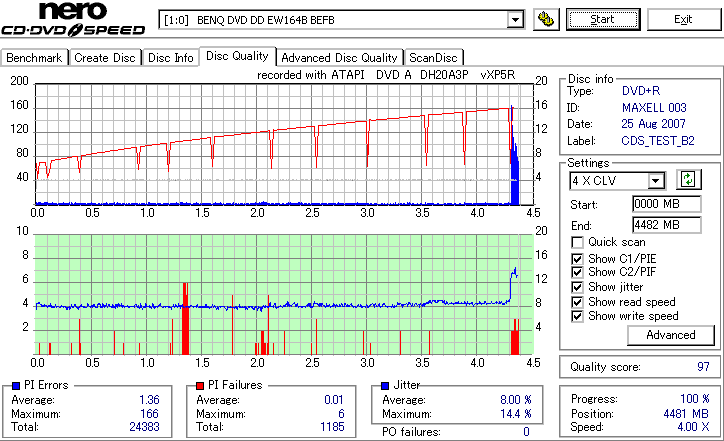The height and width of the screenshot is (441, 724).
Task: Click the PI Errors average 1.36
Action: click(149, 399)
